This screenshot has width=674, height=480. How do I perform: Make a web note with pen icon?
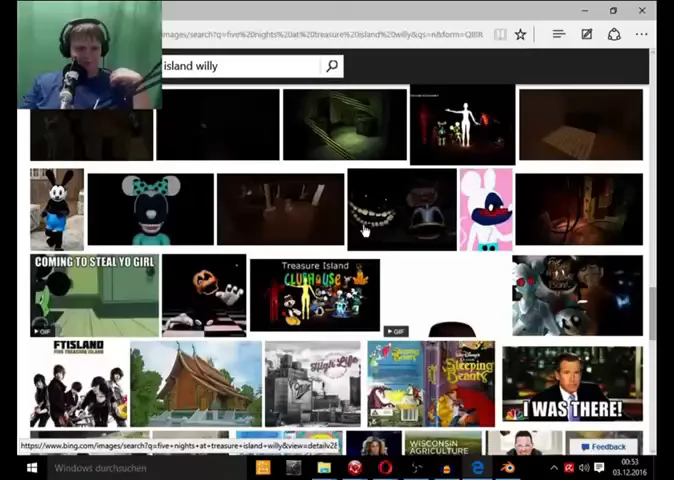click(x=587, y=34)
